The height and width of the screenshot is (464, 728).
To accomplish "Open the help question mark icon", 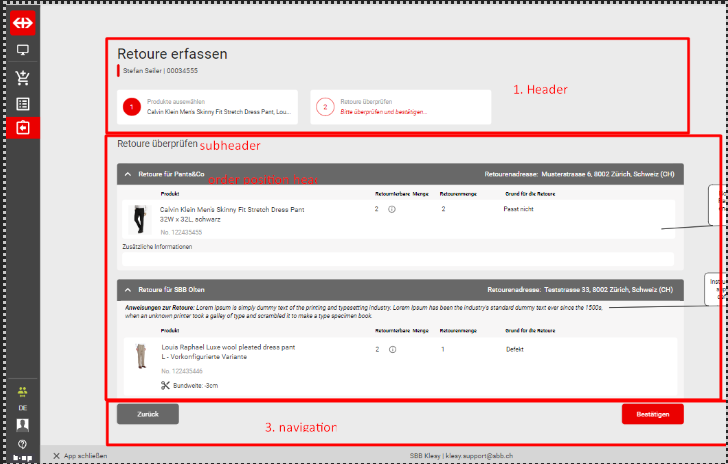I will [x=22, y=443].
